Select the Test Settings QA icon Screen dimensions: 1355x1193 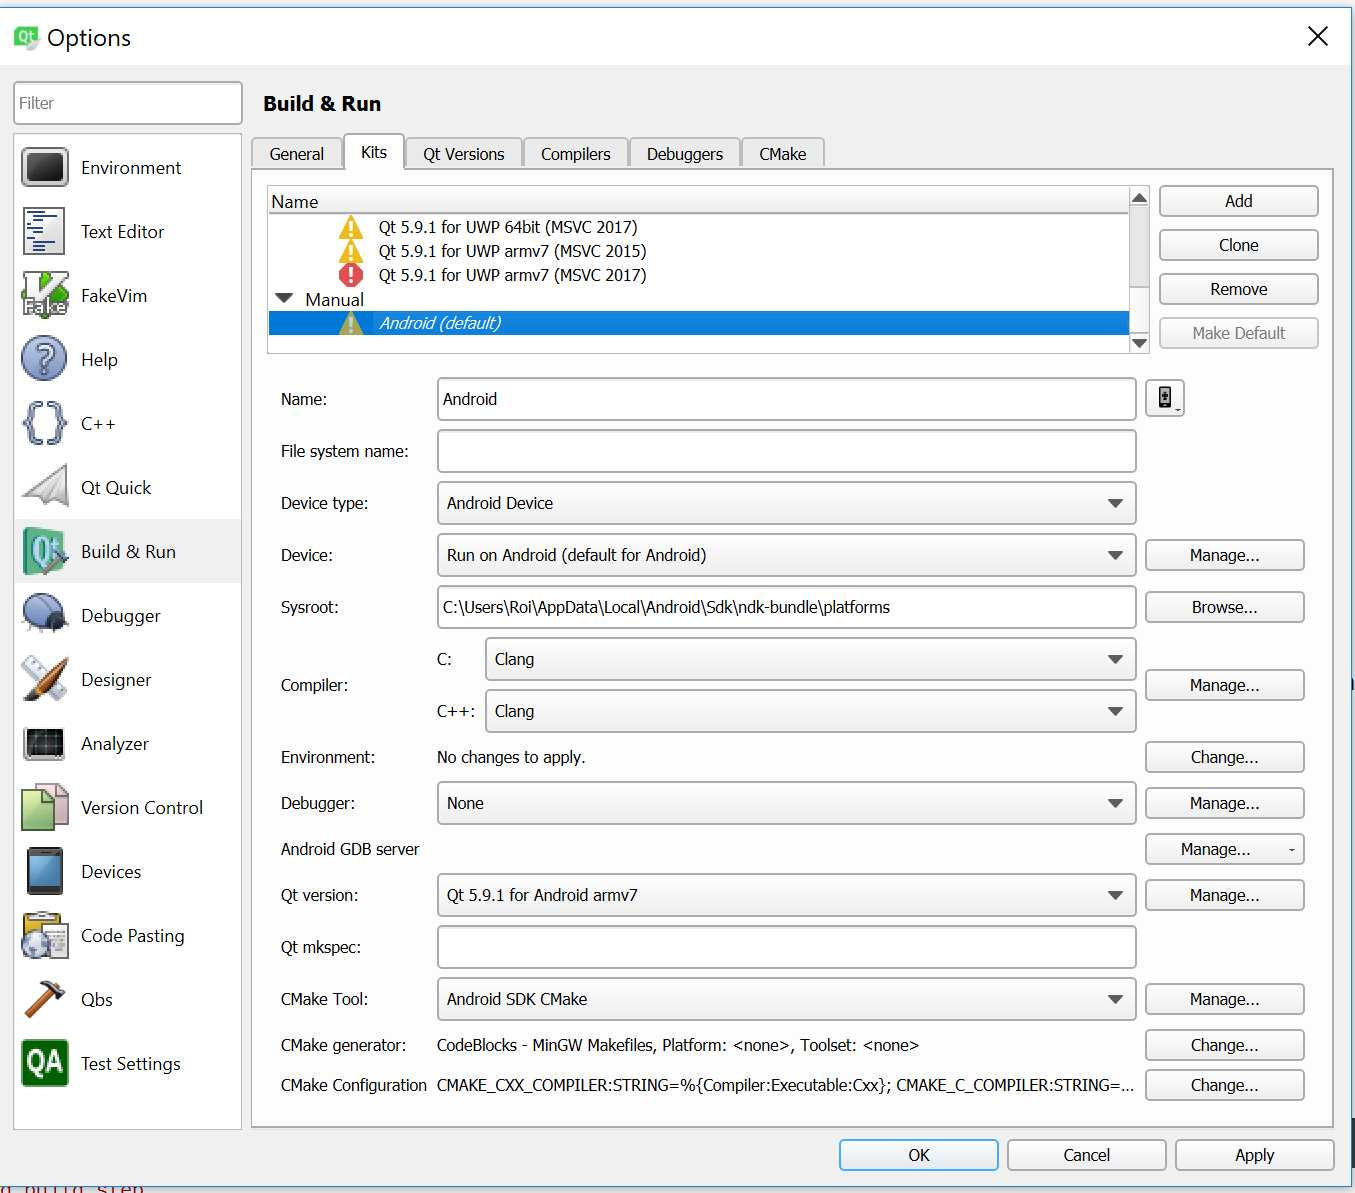45,1064
